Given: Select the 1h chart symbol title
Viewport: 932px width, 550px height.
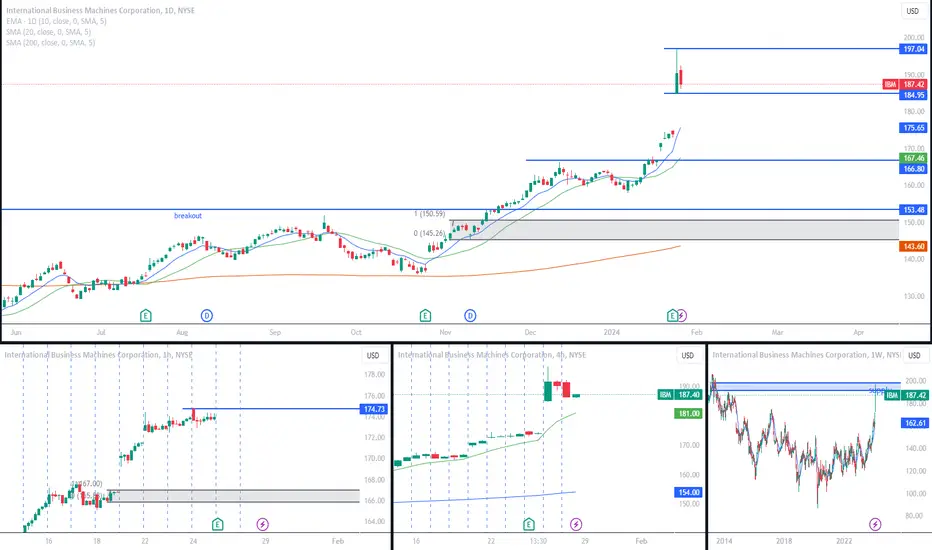Looking at the screenshot, I should 99,355.
